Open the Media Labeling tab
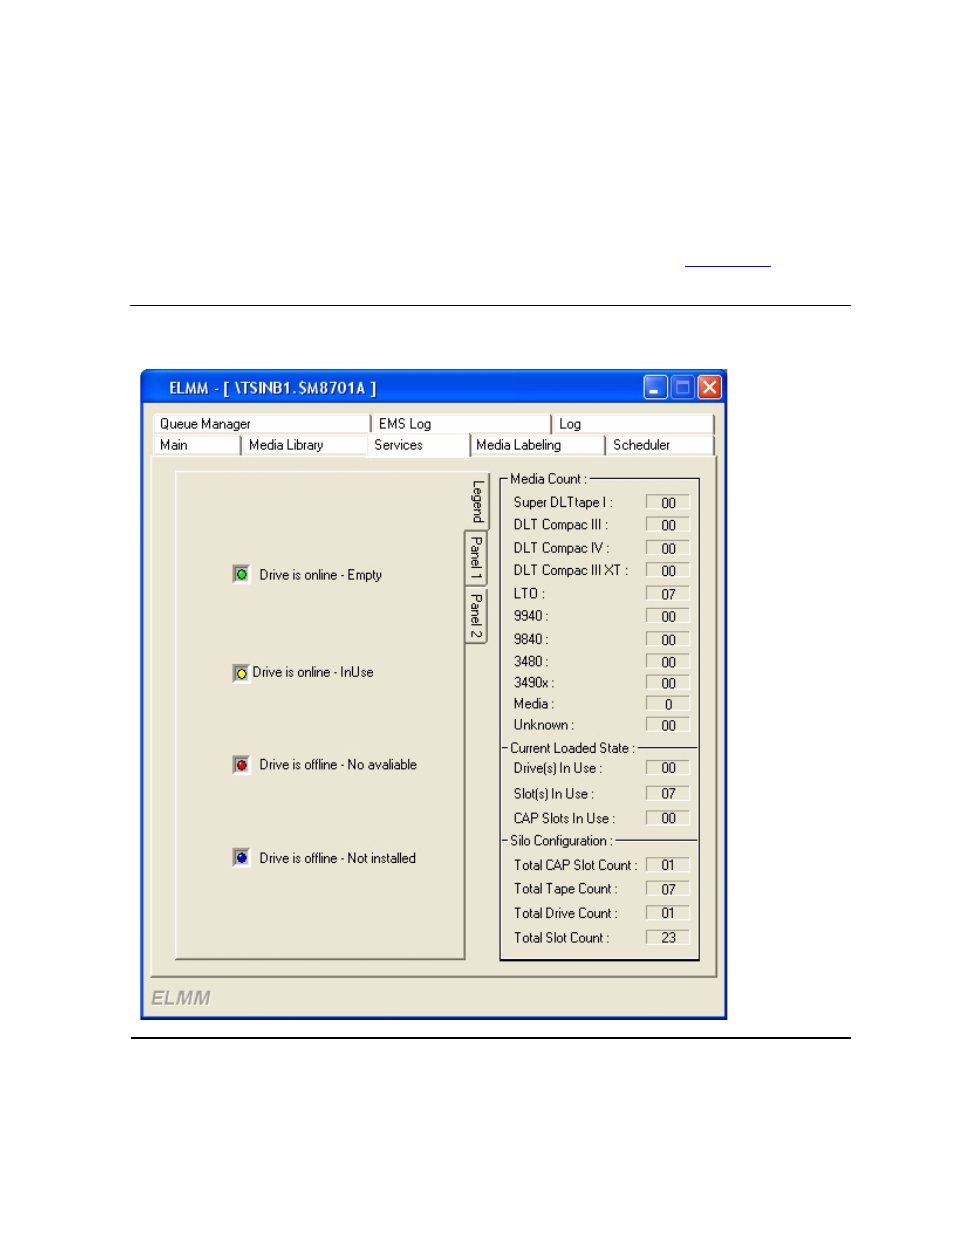This screenshot has height=1235, width=954. pyautogui.click(x=538, y=445)
